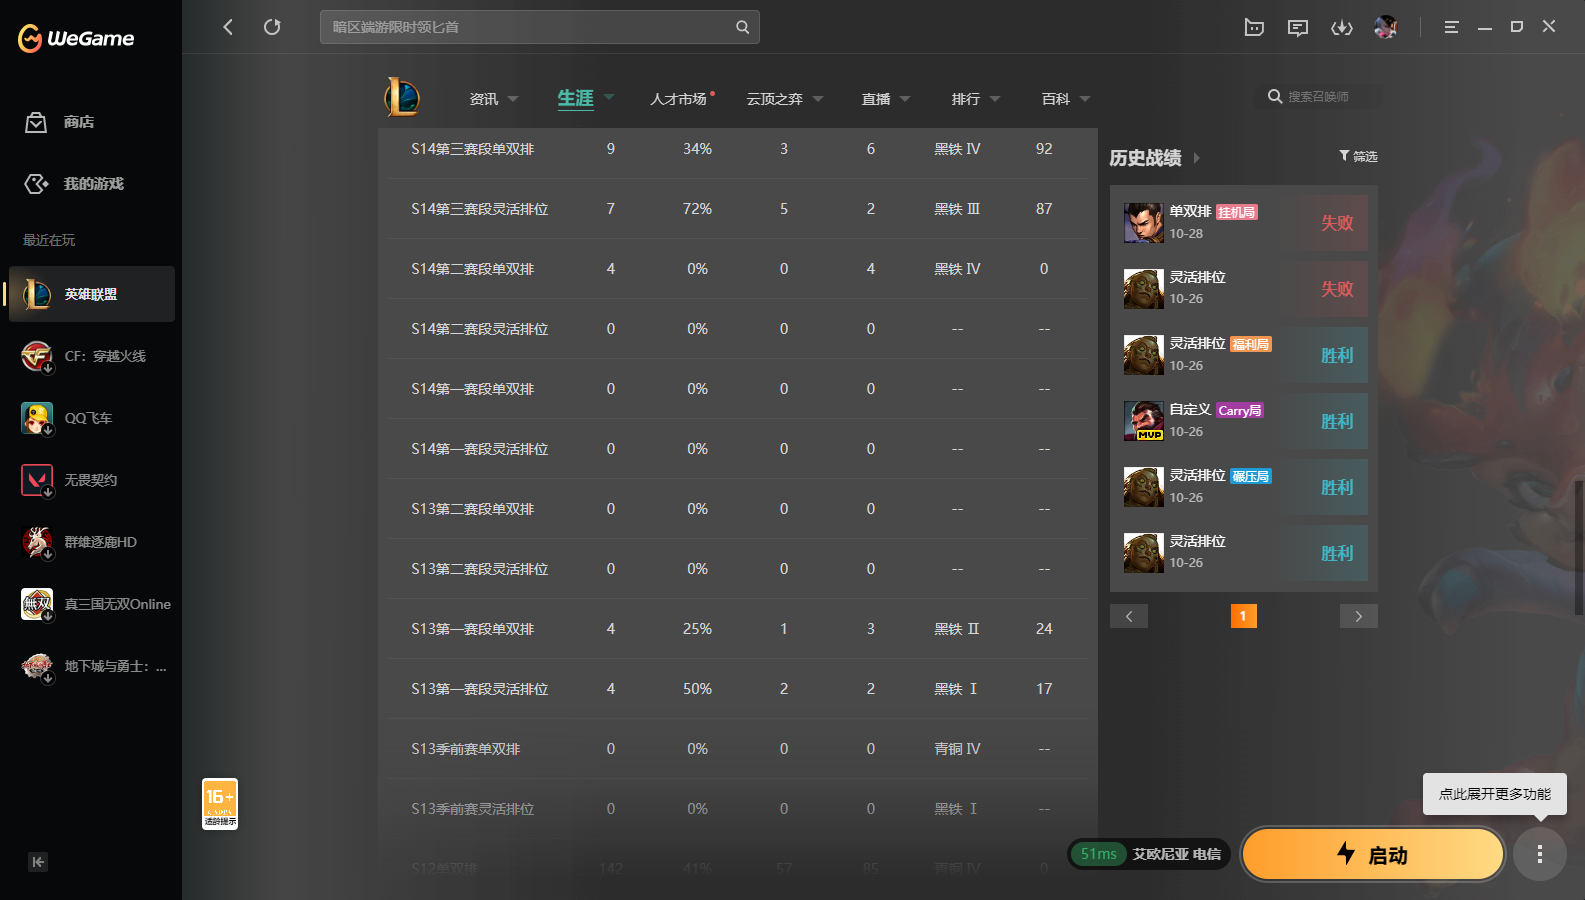The width and height of the screenshot is (1585, 900).
Task: Click the League of Legends logo icon
Action: (x=402, y=97)
